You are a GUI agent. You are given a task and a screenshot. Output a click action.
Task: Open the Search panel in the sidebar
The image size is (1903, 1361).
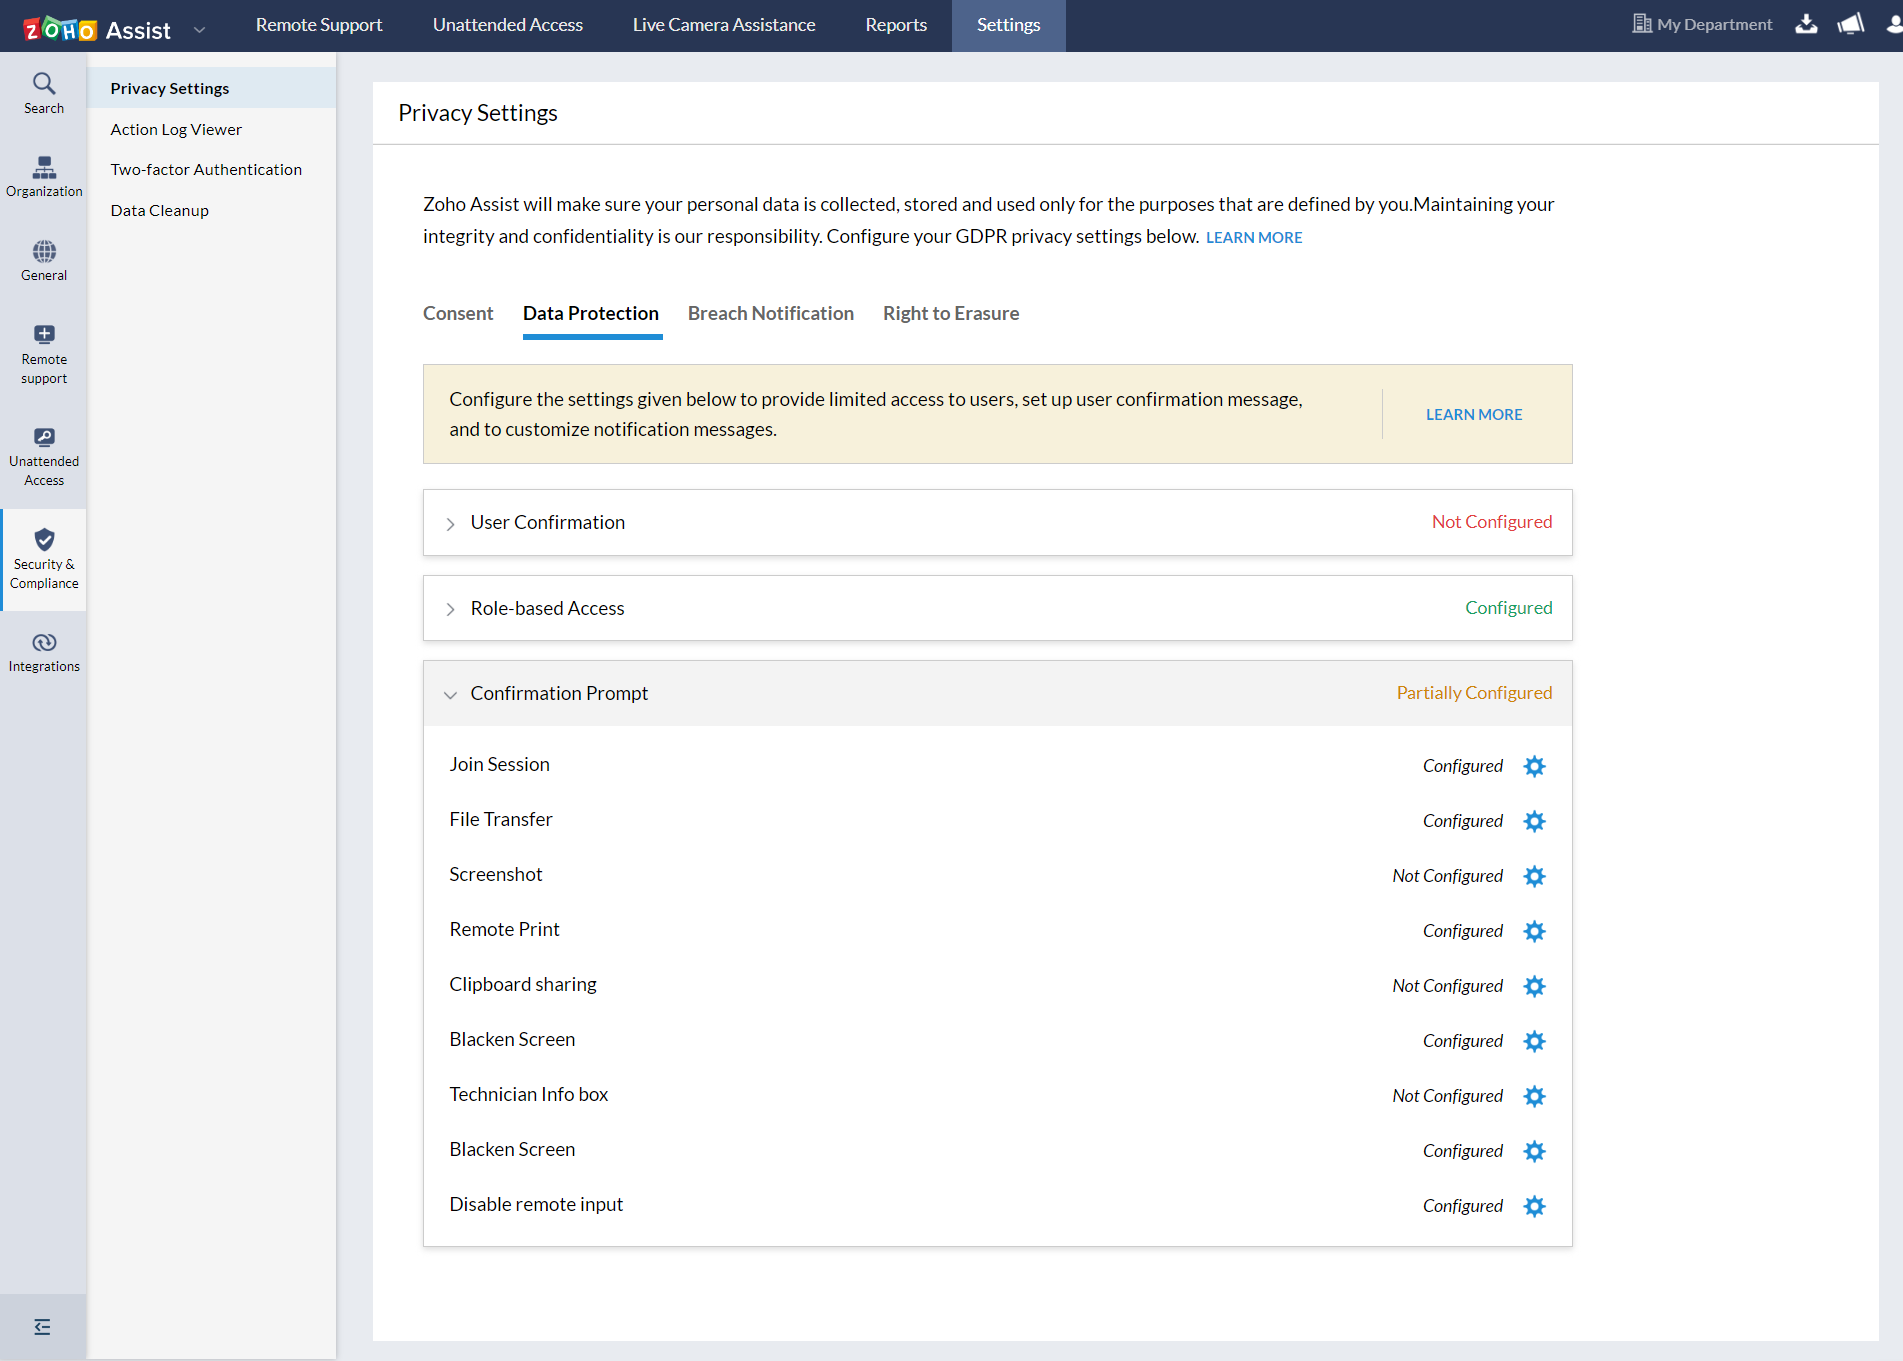tap(43, 91)
